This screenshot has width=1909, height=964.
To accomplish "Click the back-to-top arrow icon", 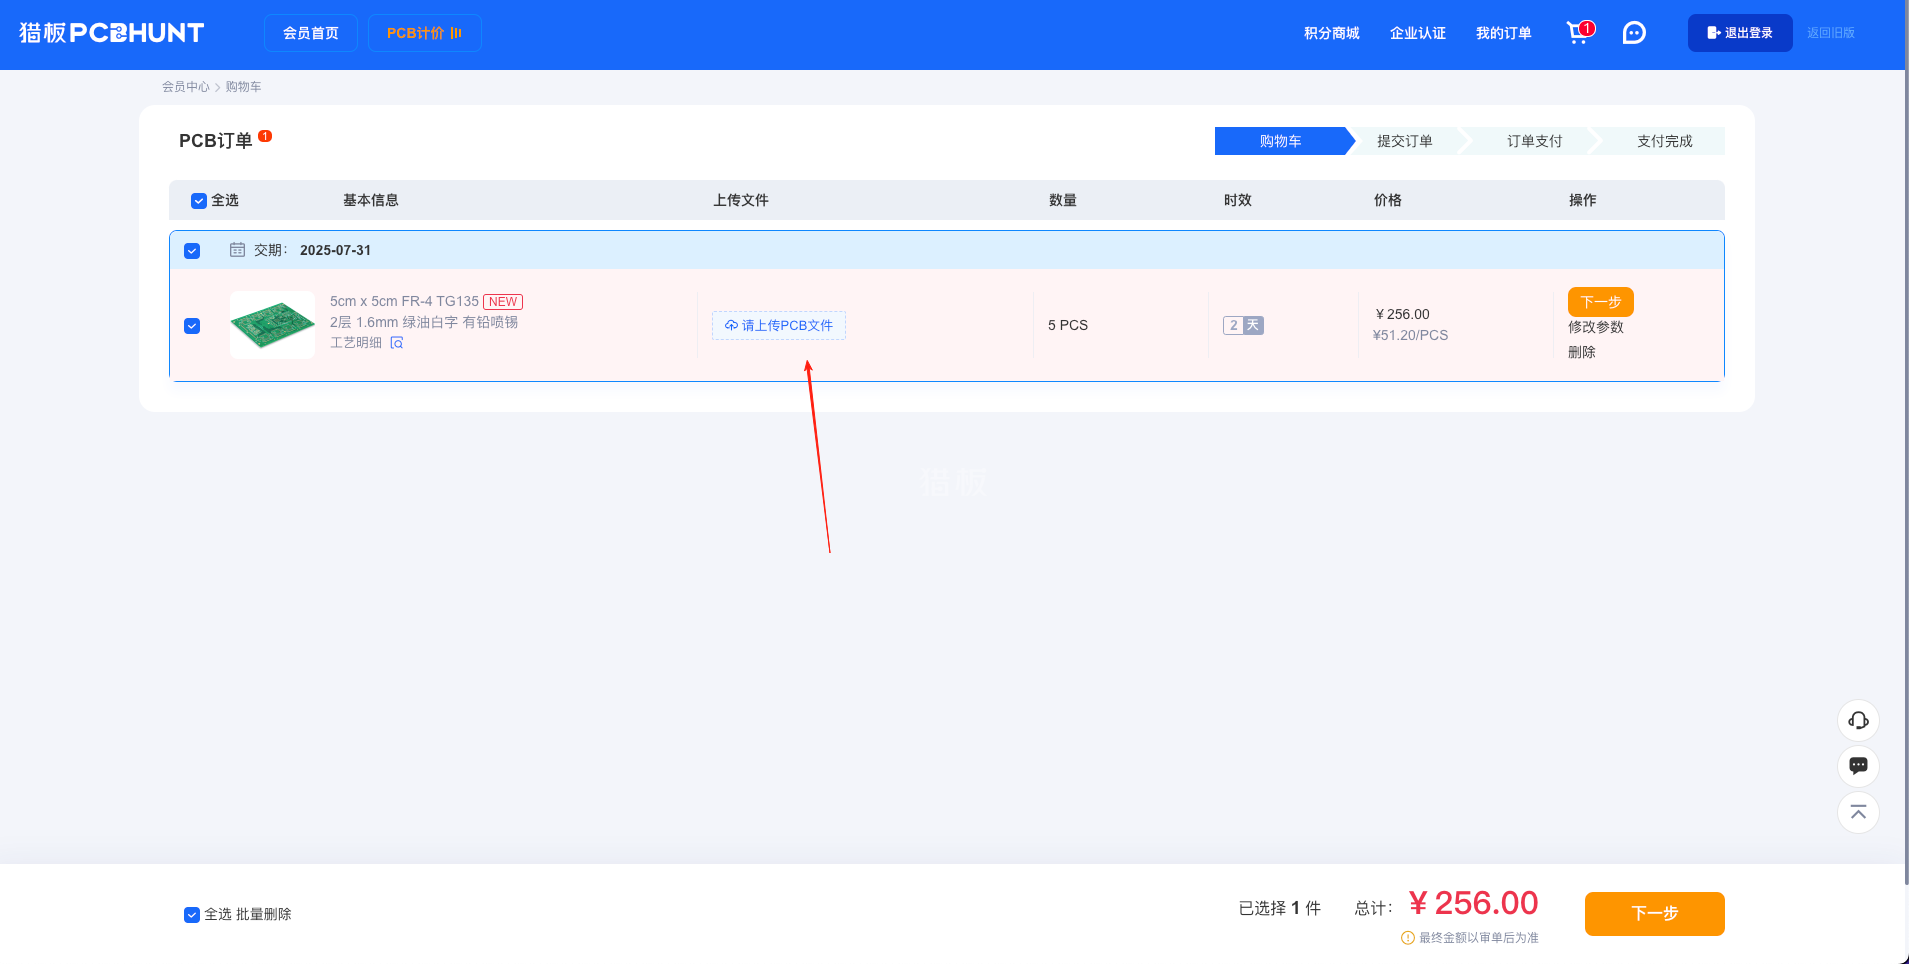I will coord(1858,812).
